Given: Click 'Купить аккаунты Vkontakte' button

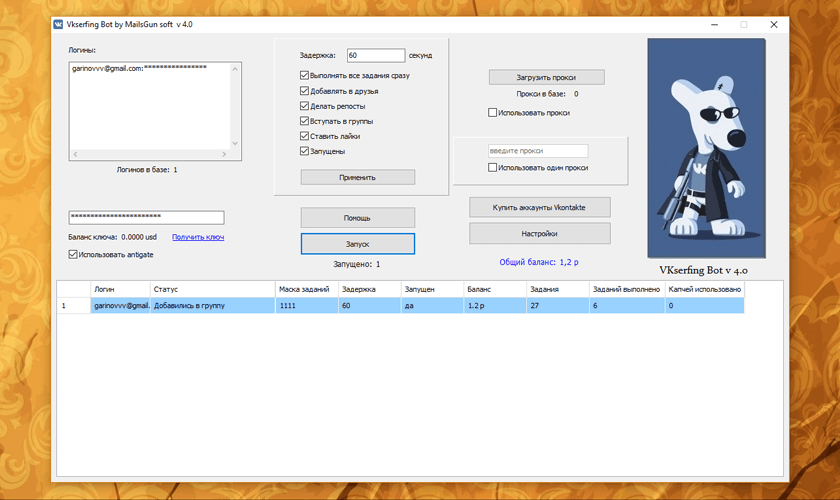Looking at the screenshot, I should tap(539, 207).
